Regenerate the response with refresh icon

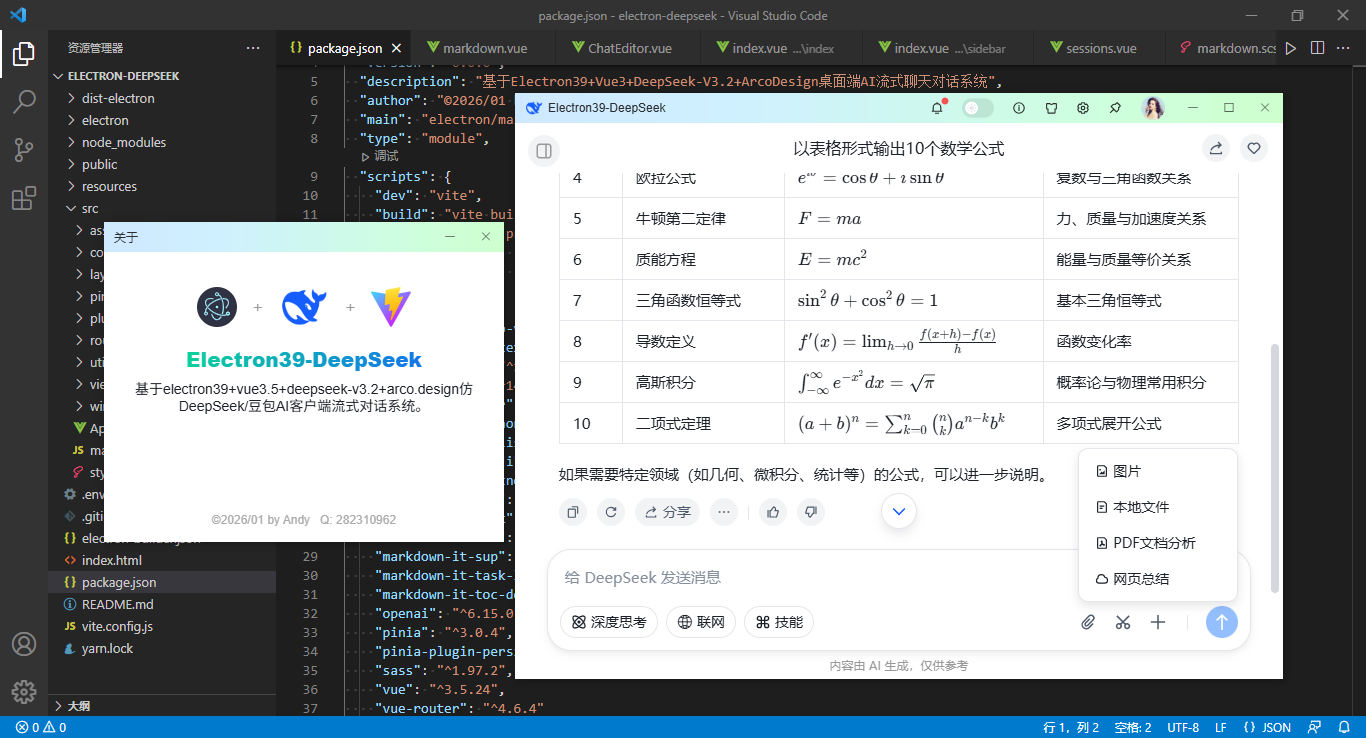[608, 511]
